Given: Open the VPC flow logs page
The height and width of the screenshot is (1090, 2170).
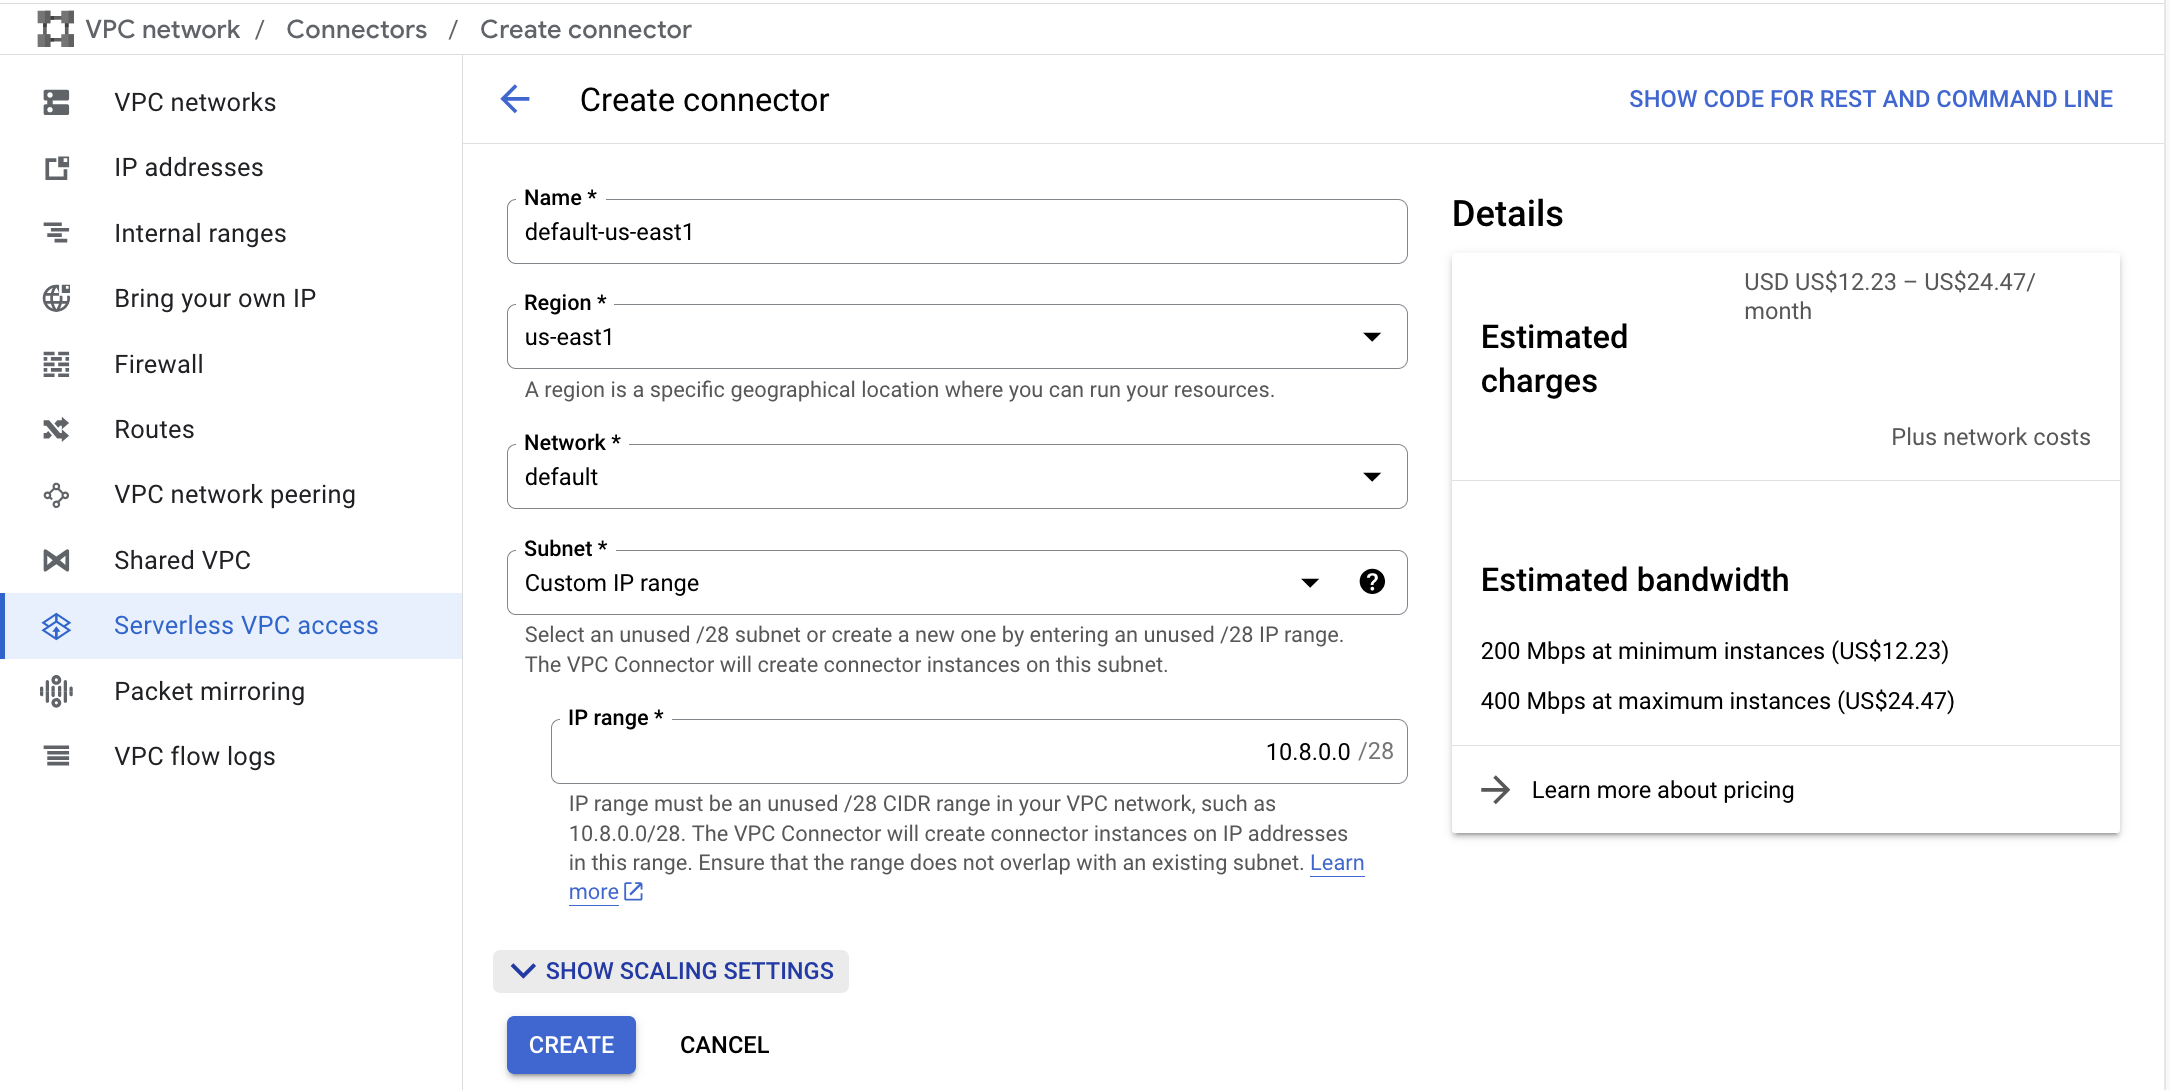Looking at the screenshot, I should (x=195, y=756).
